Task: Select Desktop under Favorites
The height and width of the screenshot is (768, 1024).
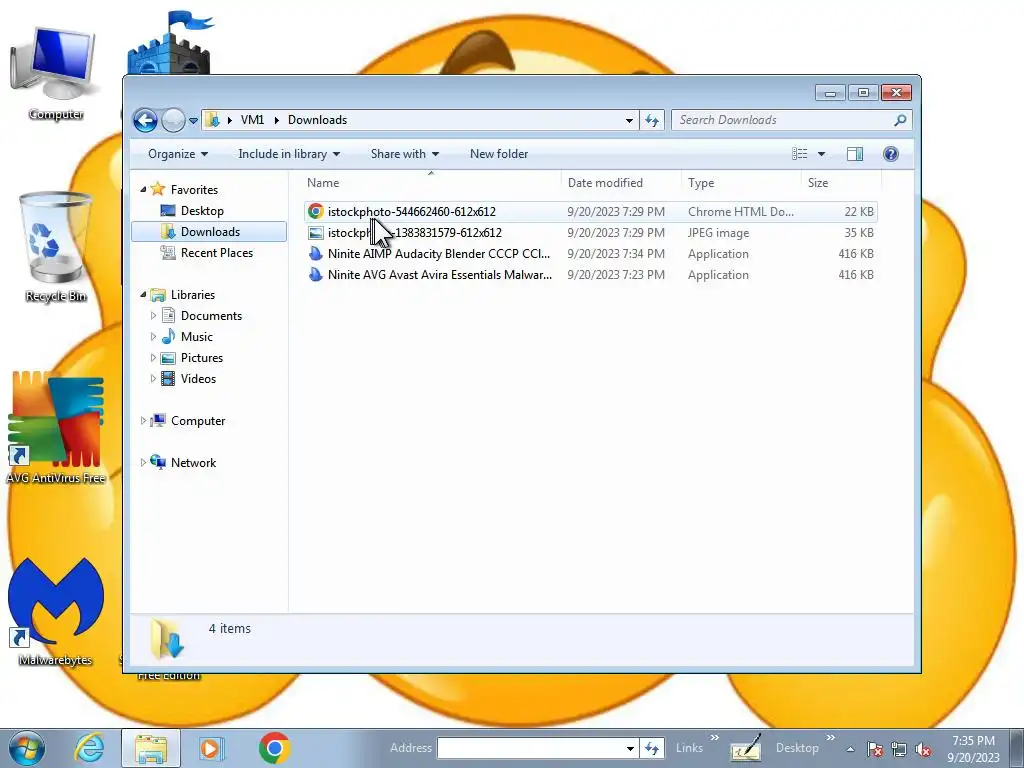Action: (202, 211)
